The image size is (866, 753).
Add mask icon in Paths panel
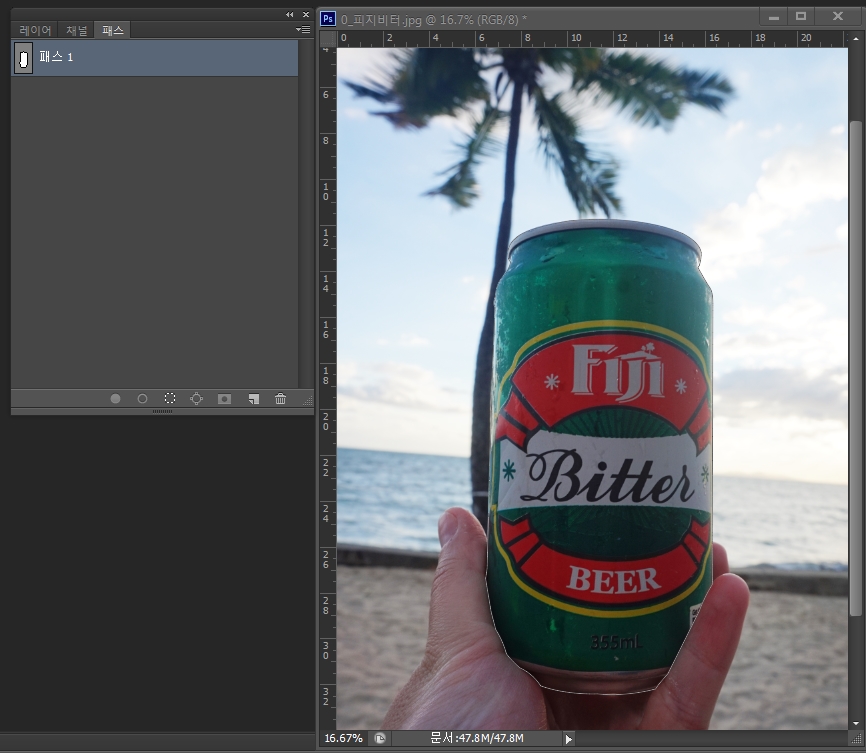click(x=224, y=398)
